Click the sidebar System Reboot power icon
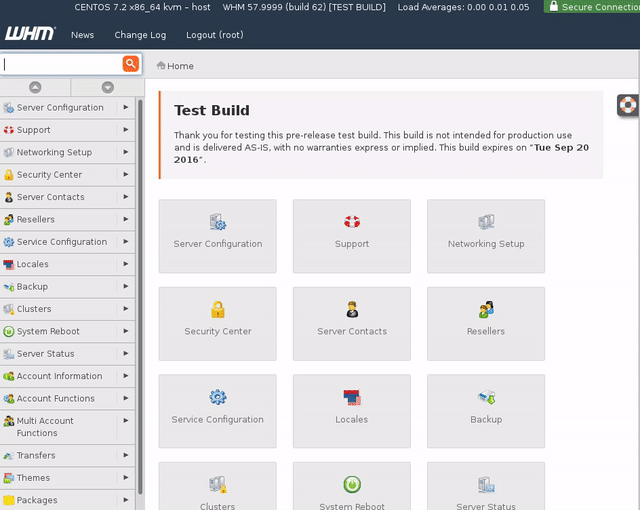 [9, 331]
